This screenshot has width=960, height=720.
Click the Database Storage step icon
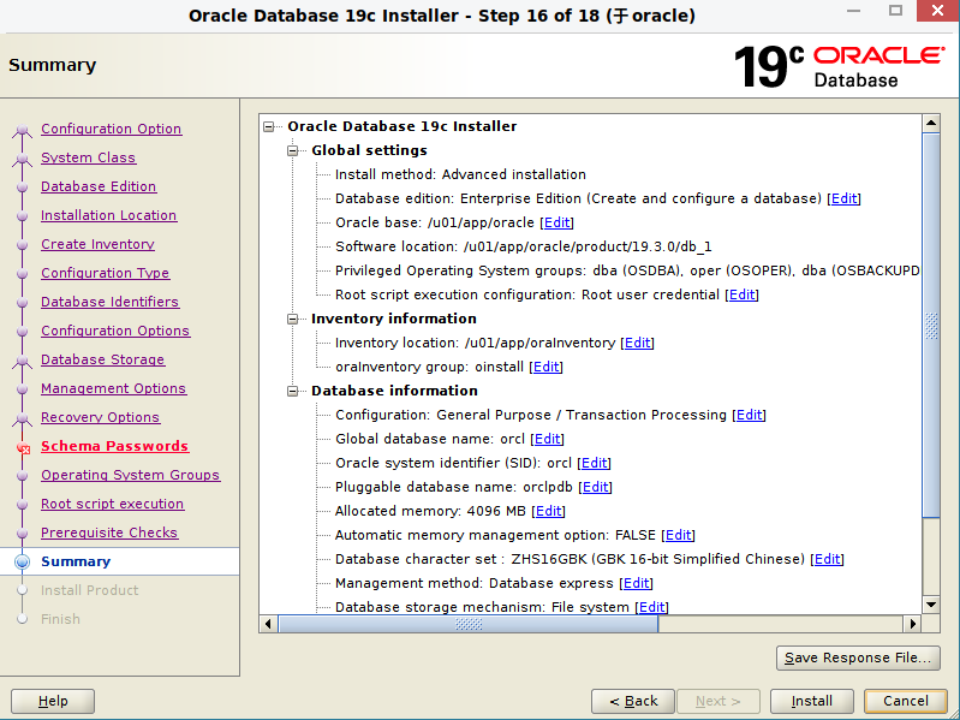tap(24, 359)
